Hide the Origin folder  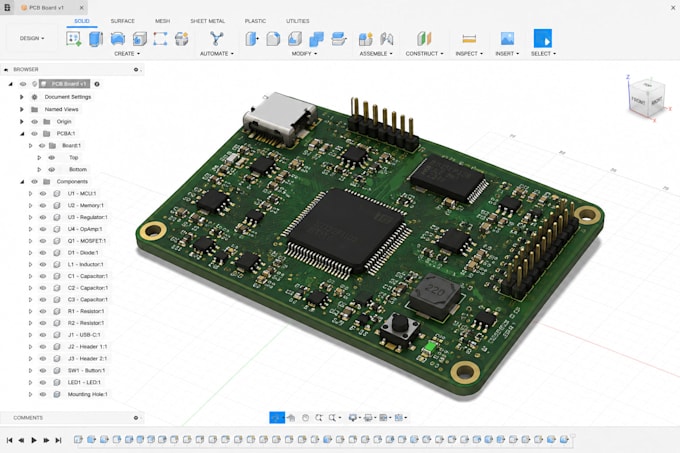pos(34,122)
